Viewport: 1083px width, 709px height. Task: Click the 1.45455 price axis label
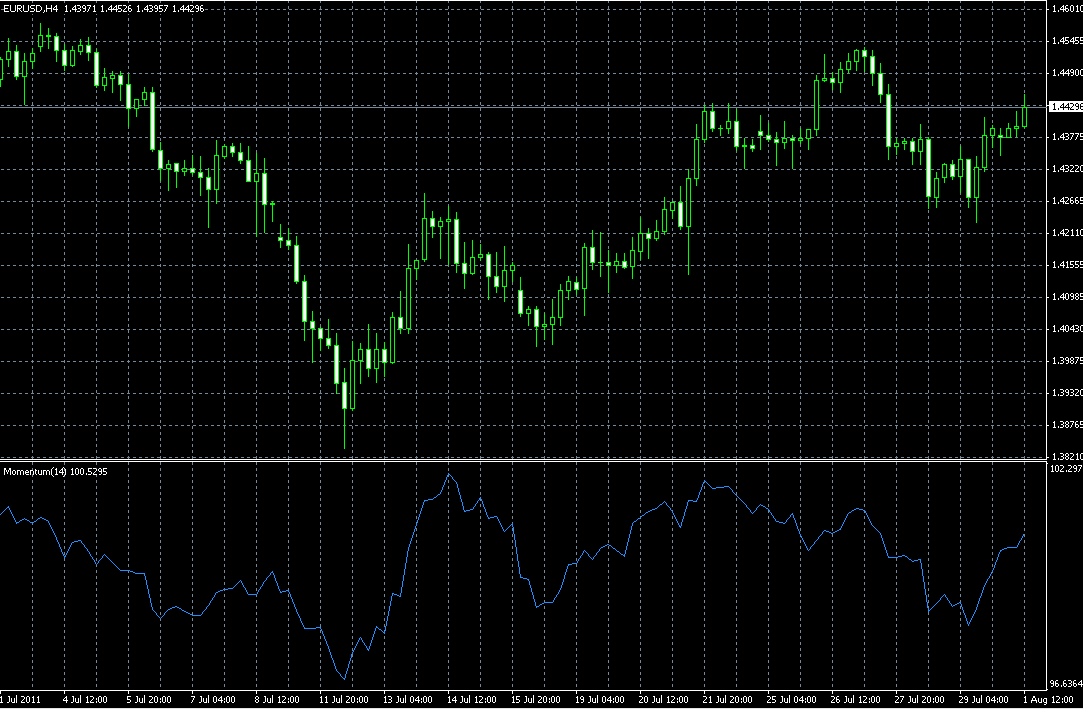1066,41
